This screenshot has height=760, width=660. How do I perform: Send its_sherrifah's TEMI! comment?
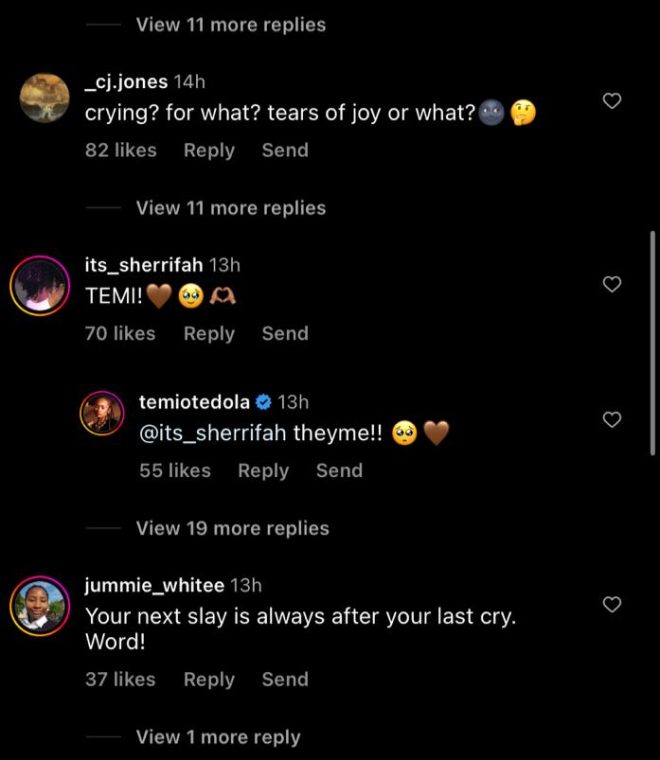285,333
